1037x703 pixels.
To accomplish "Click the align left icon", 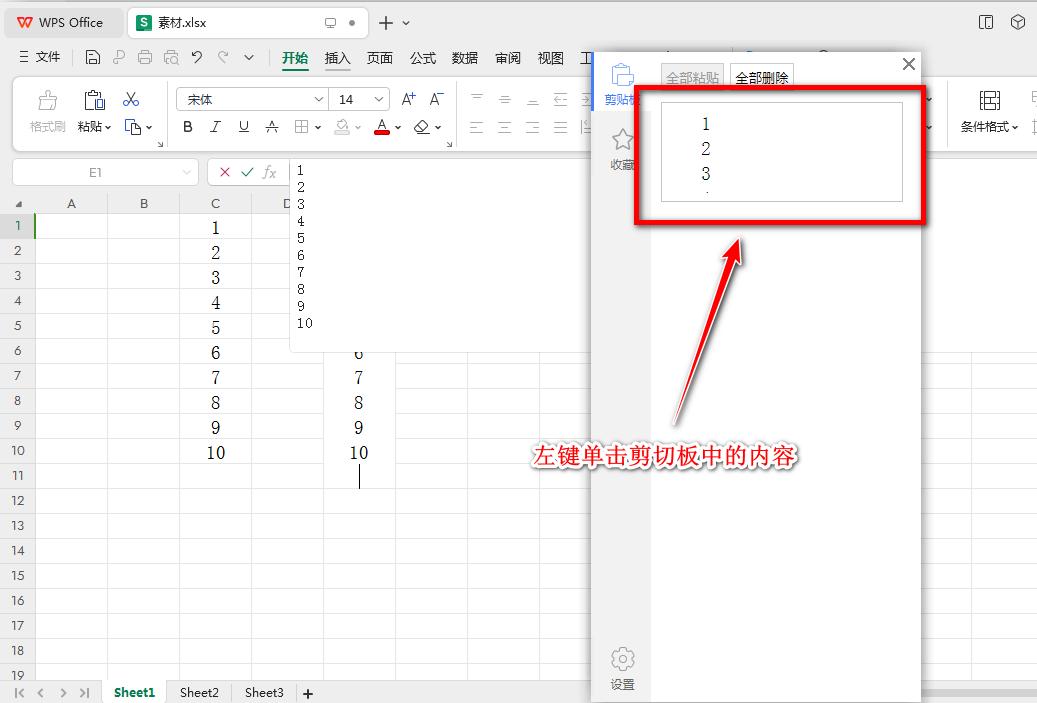I will tap(477, 127).
